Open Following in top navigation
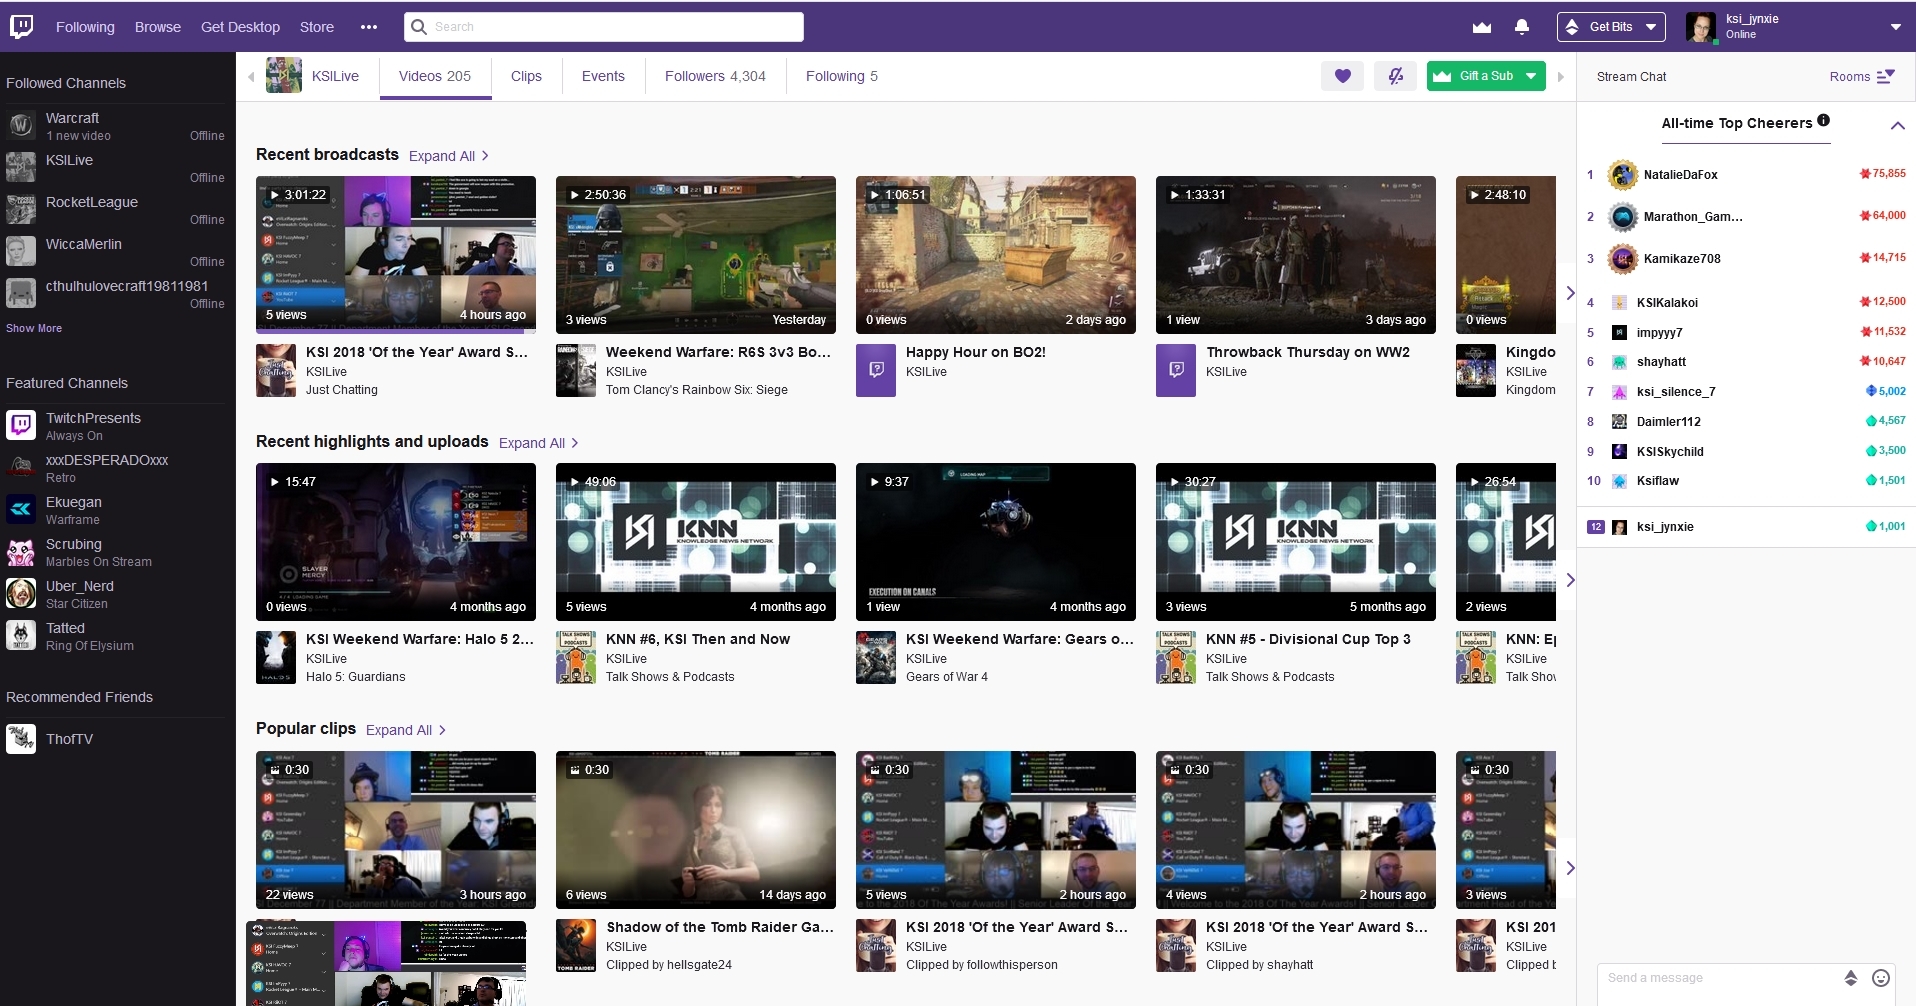 pyautogui.click(x=85, y=27)
